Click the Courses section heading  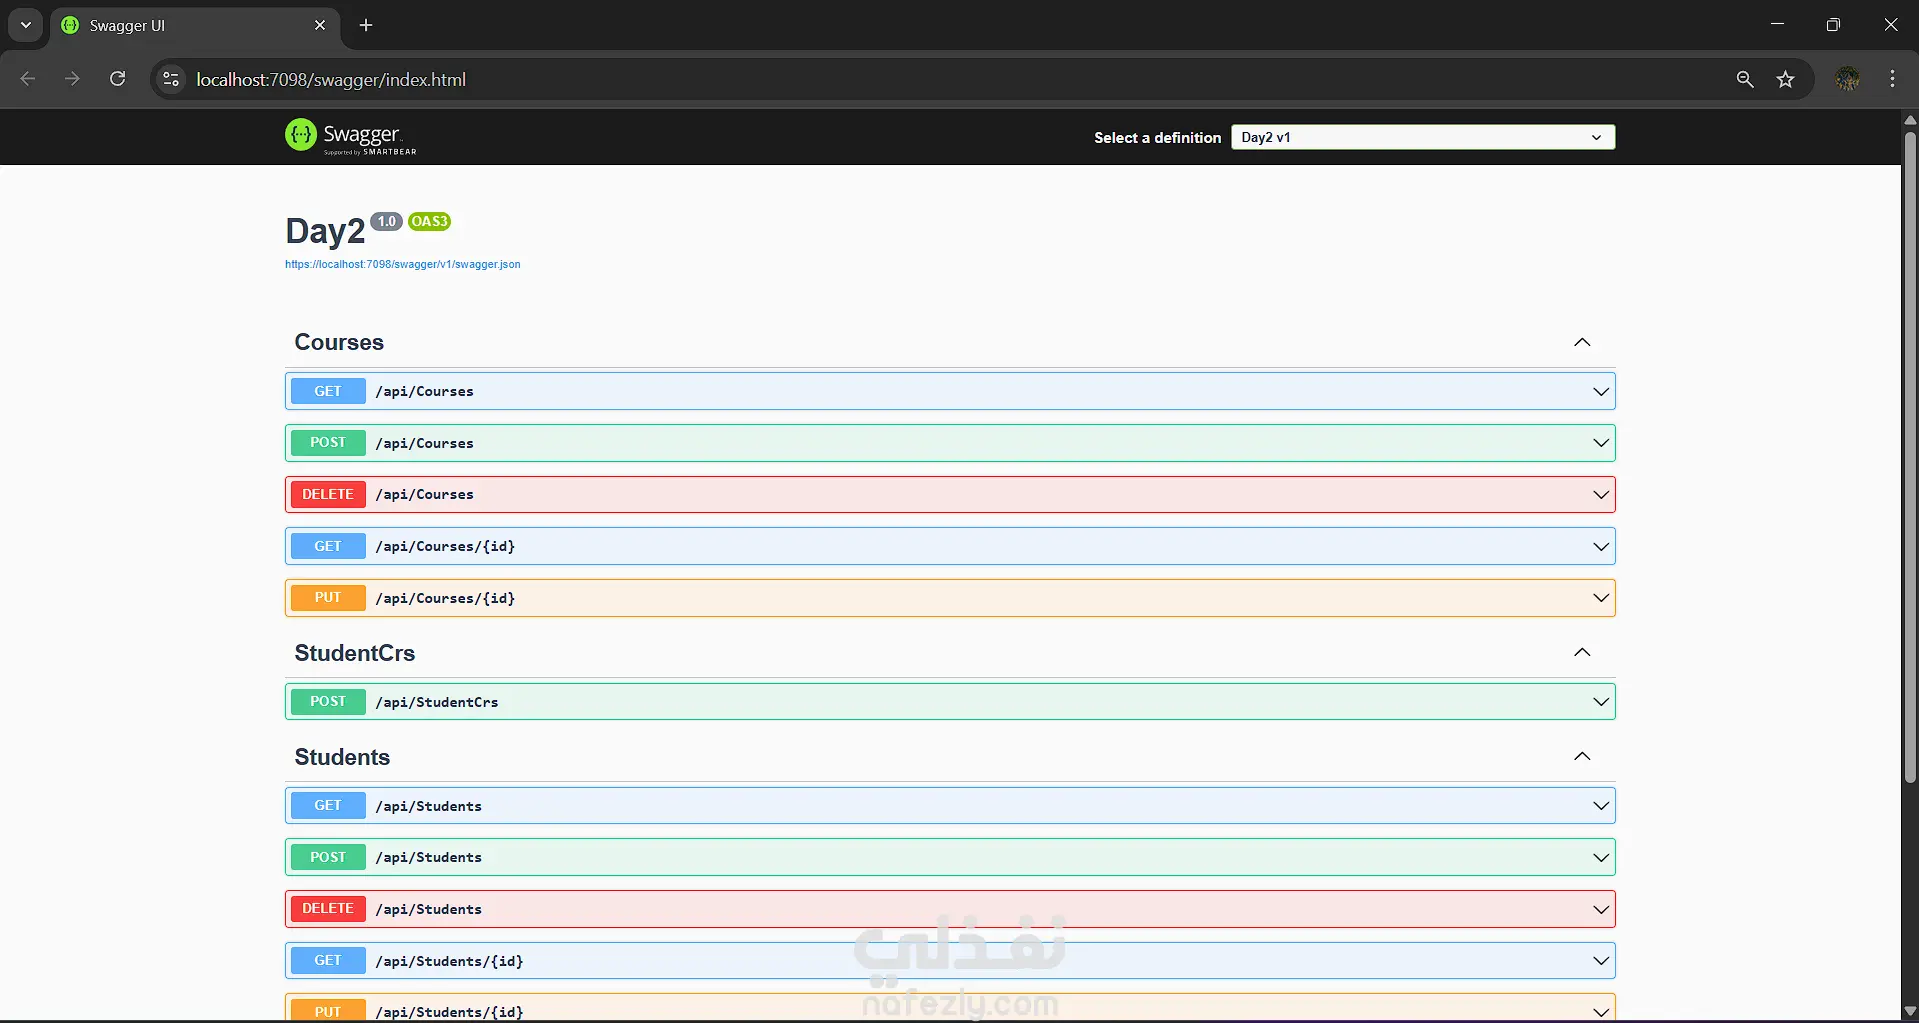click(x=339, y=342)
